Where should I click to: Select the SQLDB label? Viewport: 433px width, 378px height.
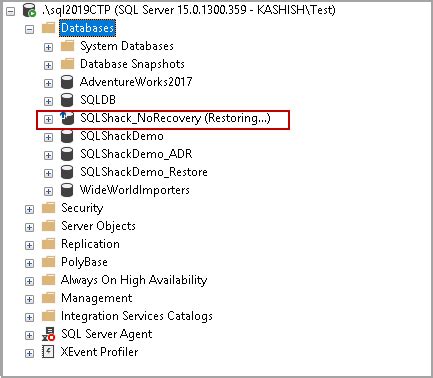click(x=98, y=100)
